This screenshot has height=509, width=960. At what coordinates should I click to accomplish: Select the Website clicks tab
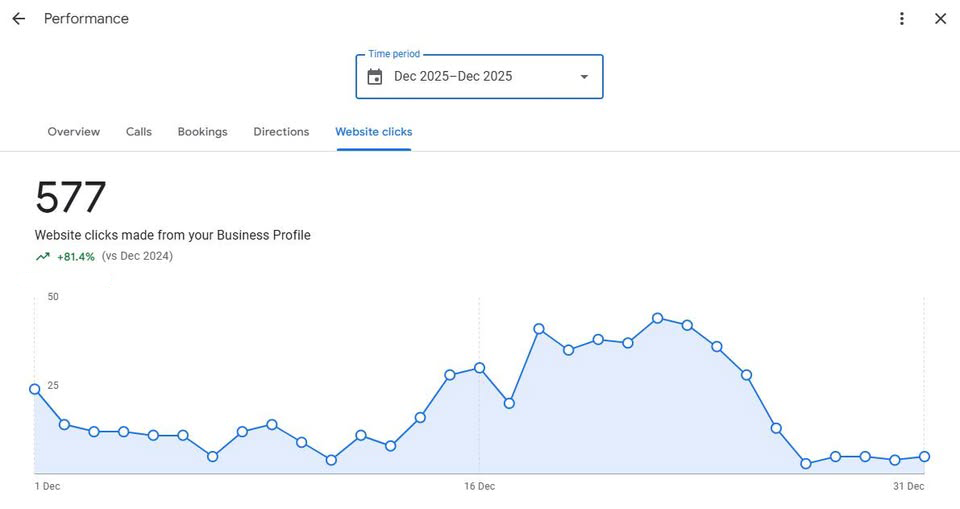coord(373,132)
